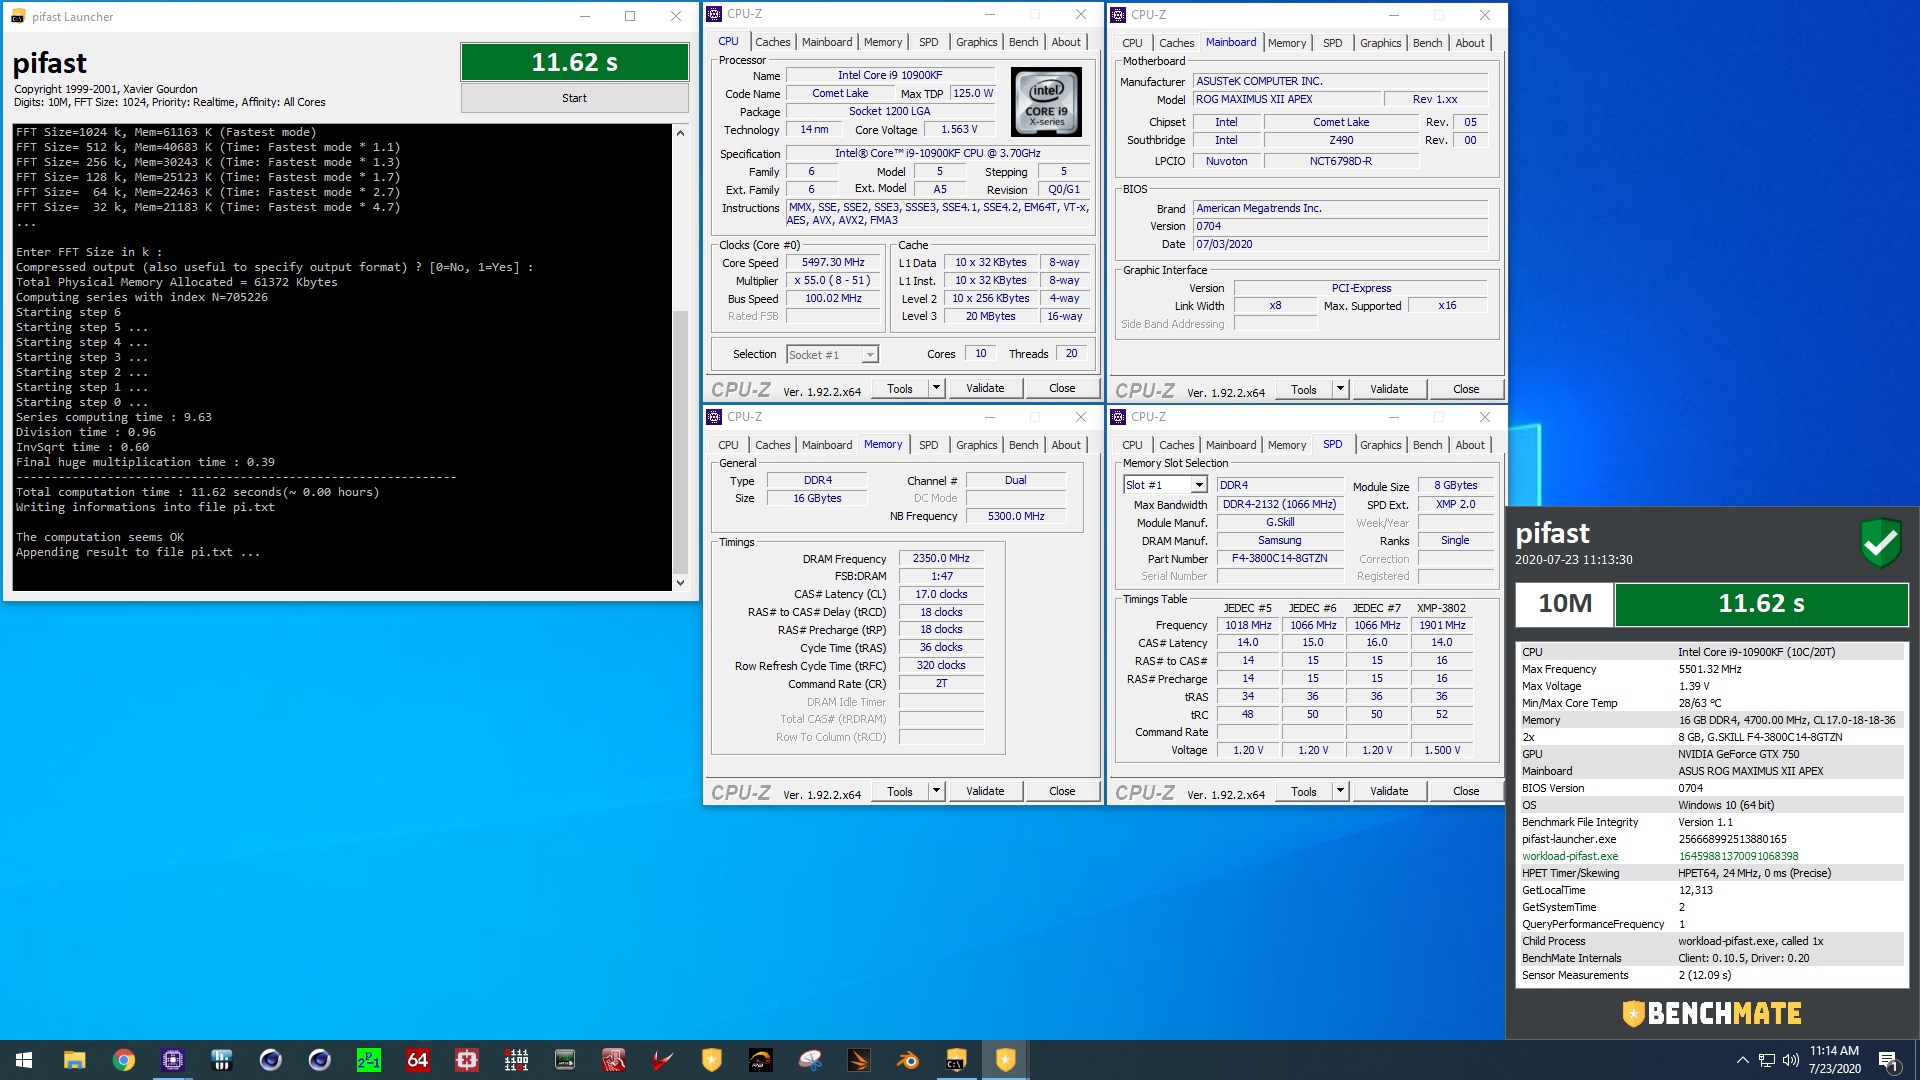Screen dimensions: 1920x1080
Task: Open the binary digits taskbar icon
Action: [516, 1060]
